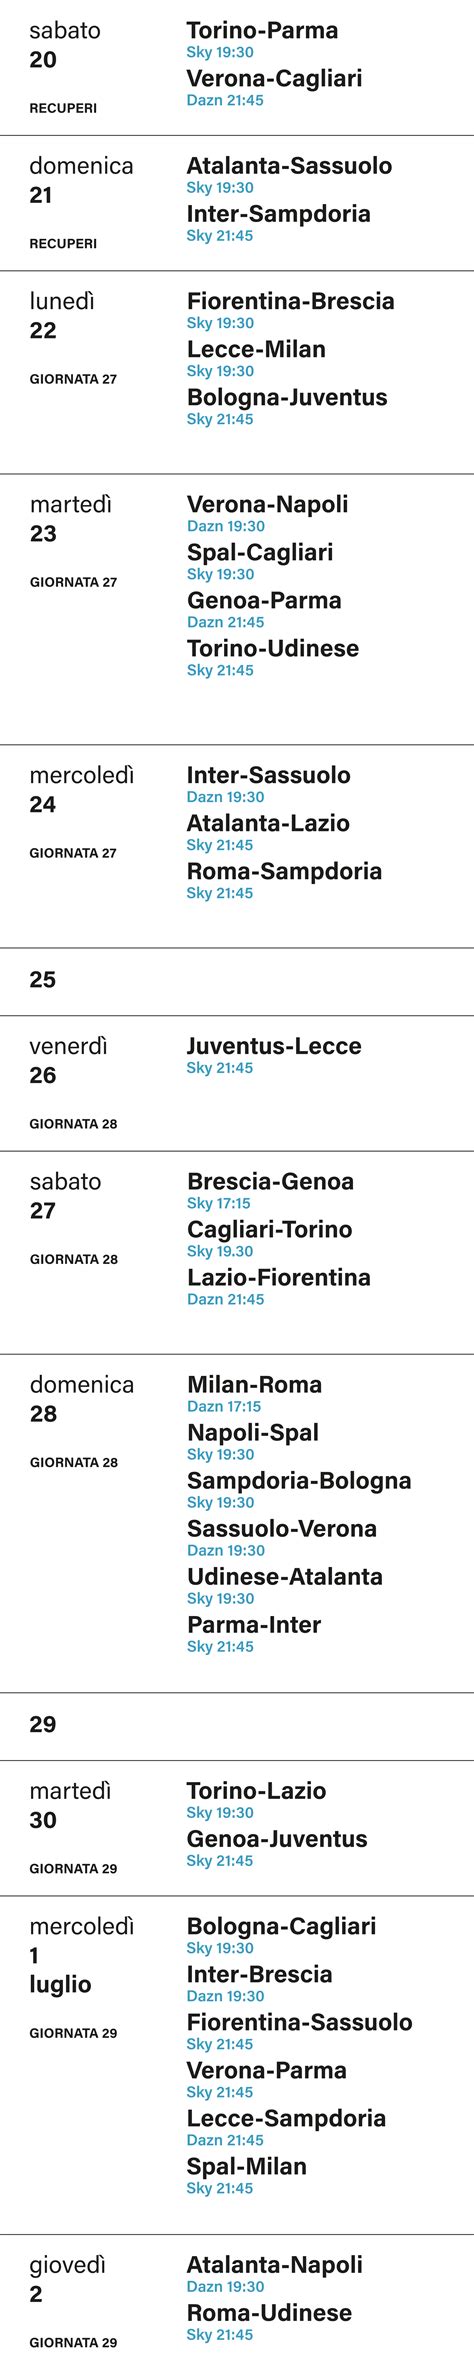The image size is (474, 2371).
Task: Select Inter-Sampdoria on domenica 21
Action: [278, 214]
